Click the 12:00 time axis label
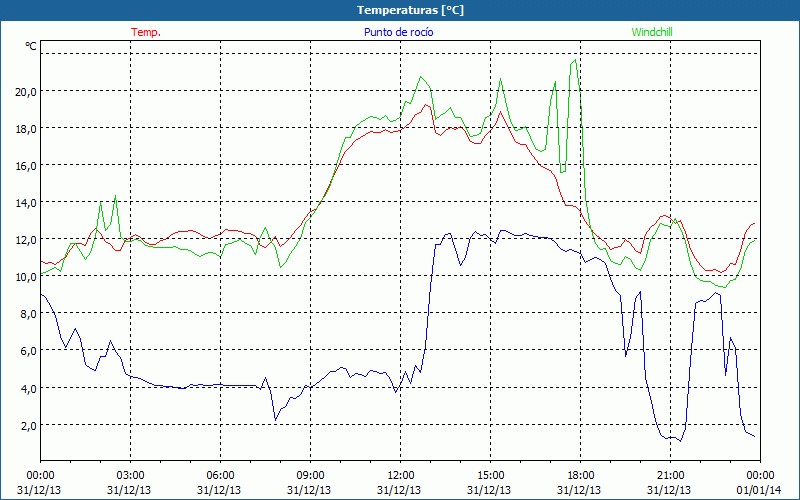800x500 pixels. pos(401,476)
